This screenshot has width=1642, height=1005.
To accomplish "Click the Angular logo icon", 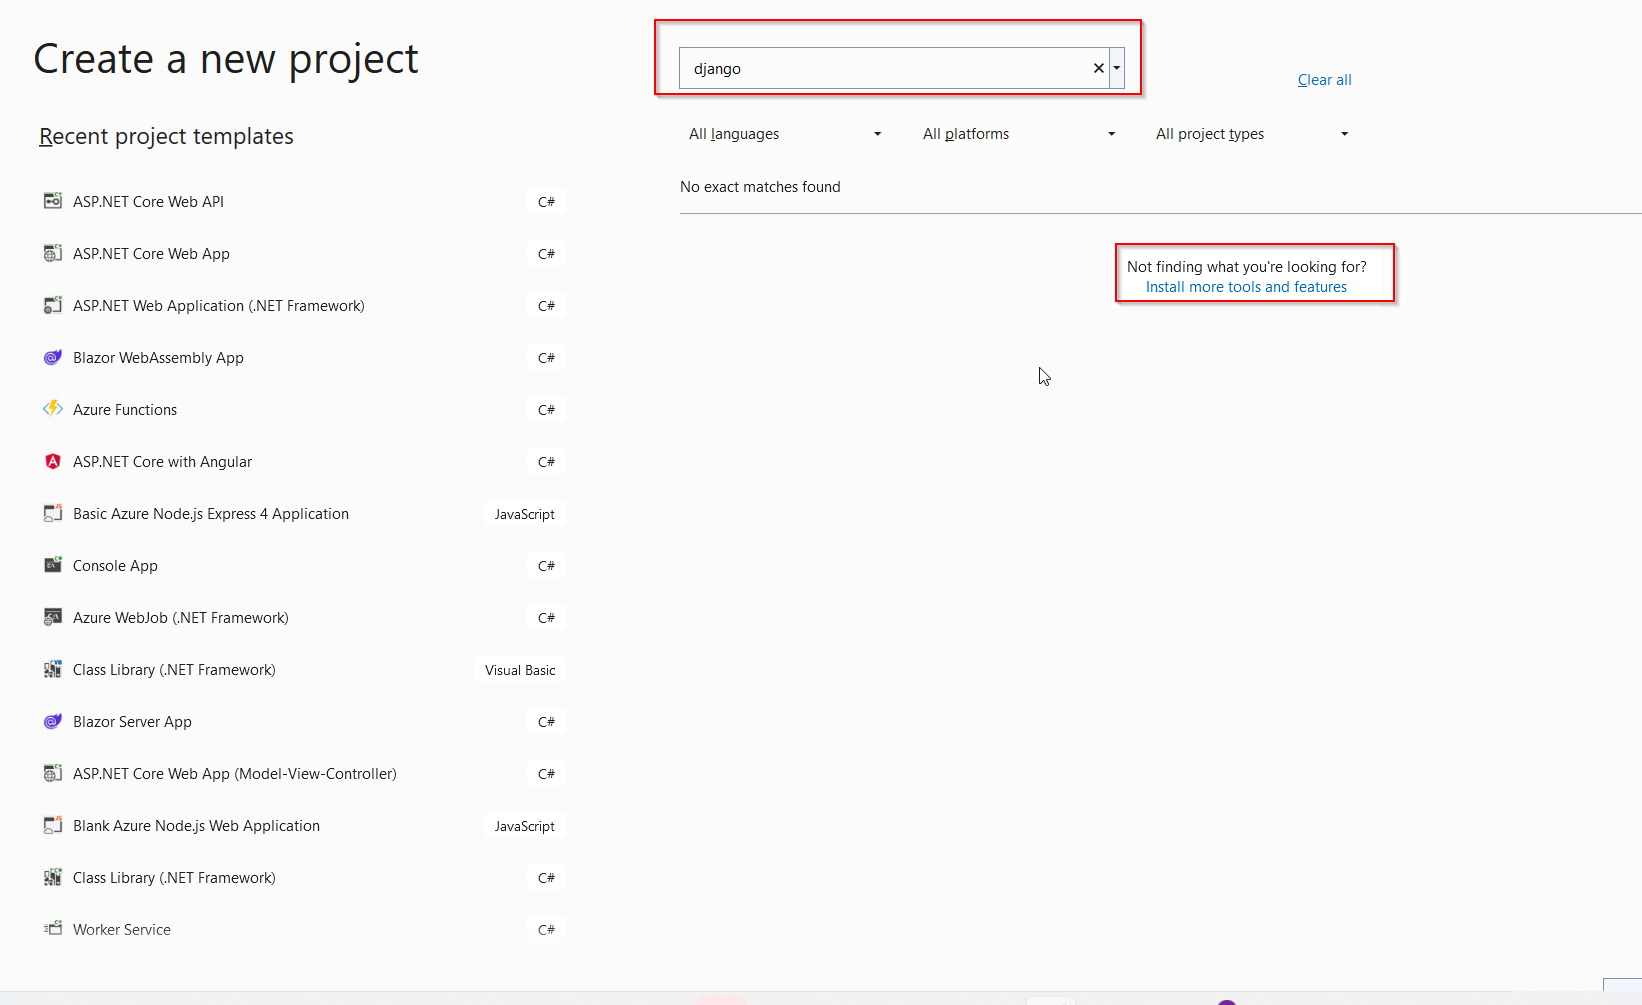I will 53,461.
